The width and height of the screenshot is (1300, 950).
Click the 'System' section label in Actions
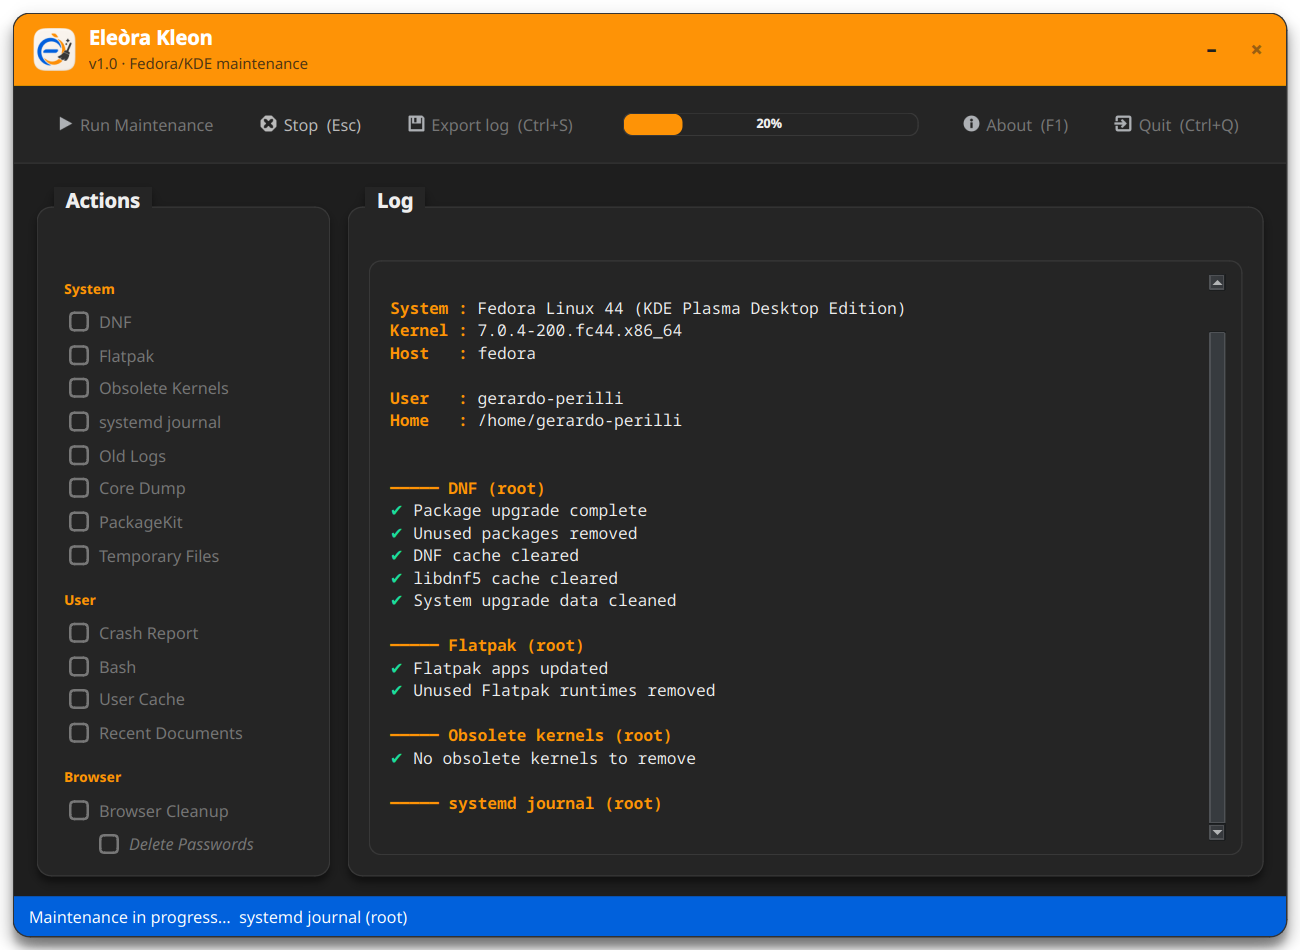click(89, 289)
